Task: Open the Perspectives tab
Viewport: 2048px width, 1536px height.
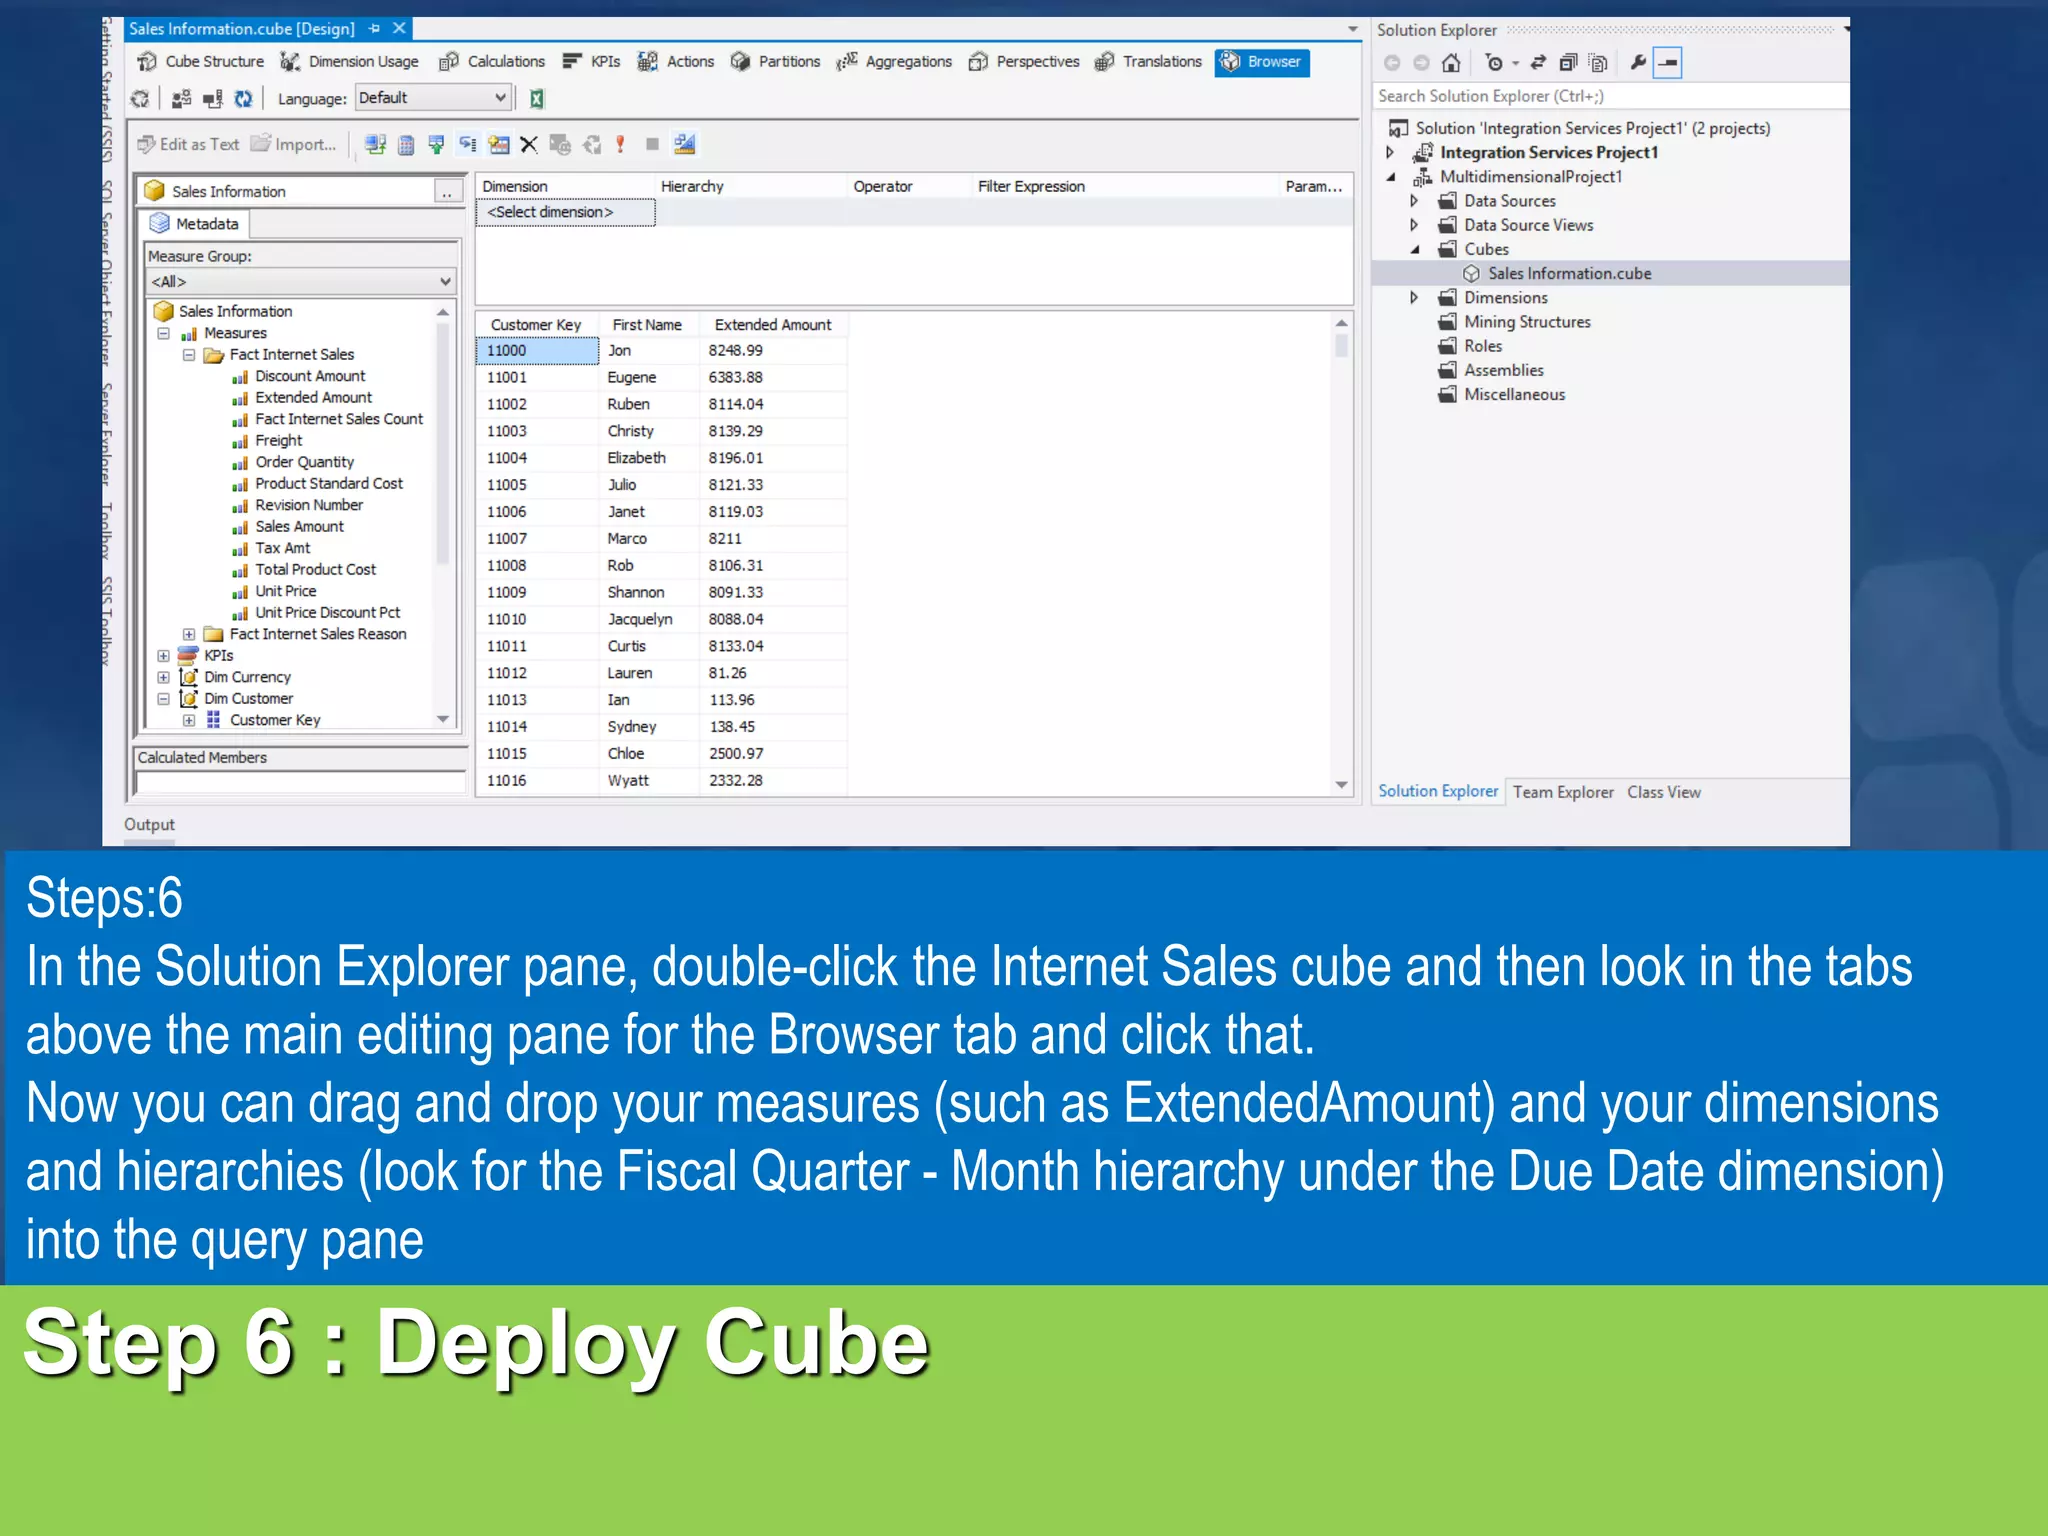Action: (x=1025, y=62)
